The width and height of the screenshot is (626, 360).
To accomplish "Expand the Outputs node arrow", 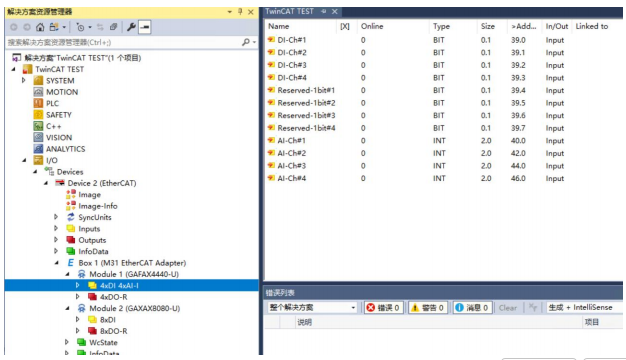I will [56, 240].
